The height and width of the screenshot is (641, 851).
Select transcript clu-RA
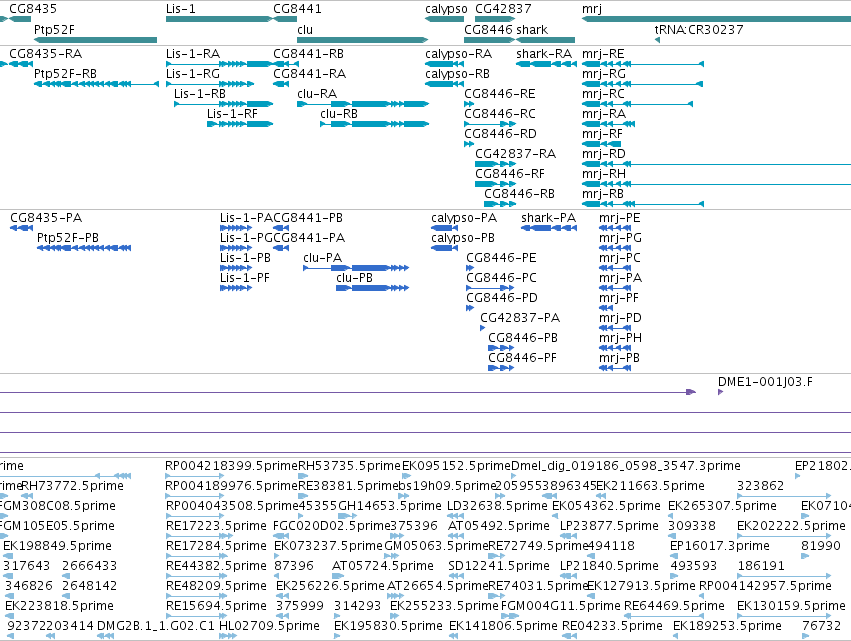click(363, 104)
